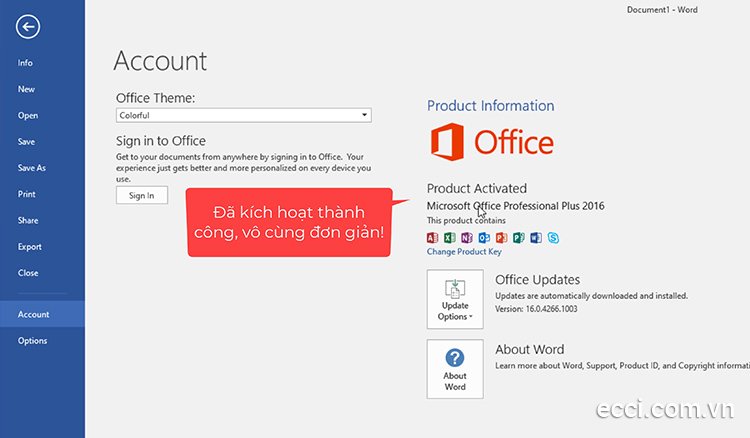Click the Skype for Business icon
This screenshot has height=438, width=750.
click(x=552, y=238)
